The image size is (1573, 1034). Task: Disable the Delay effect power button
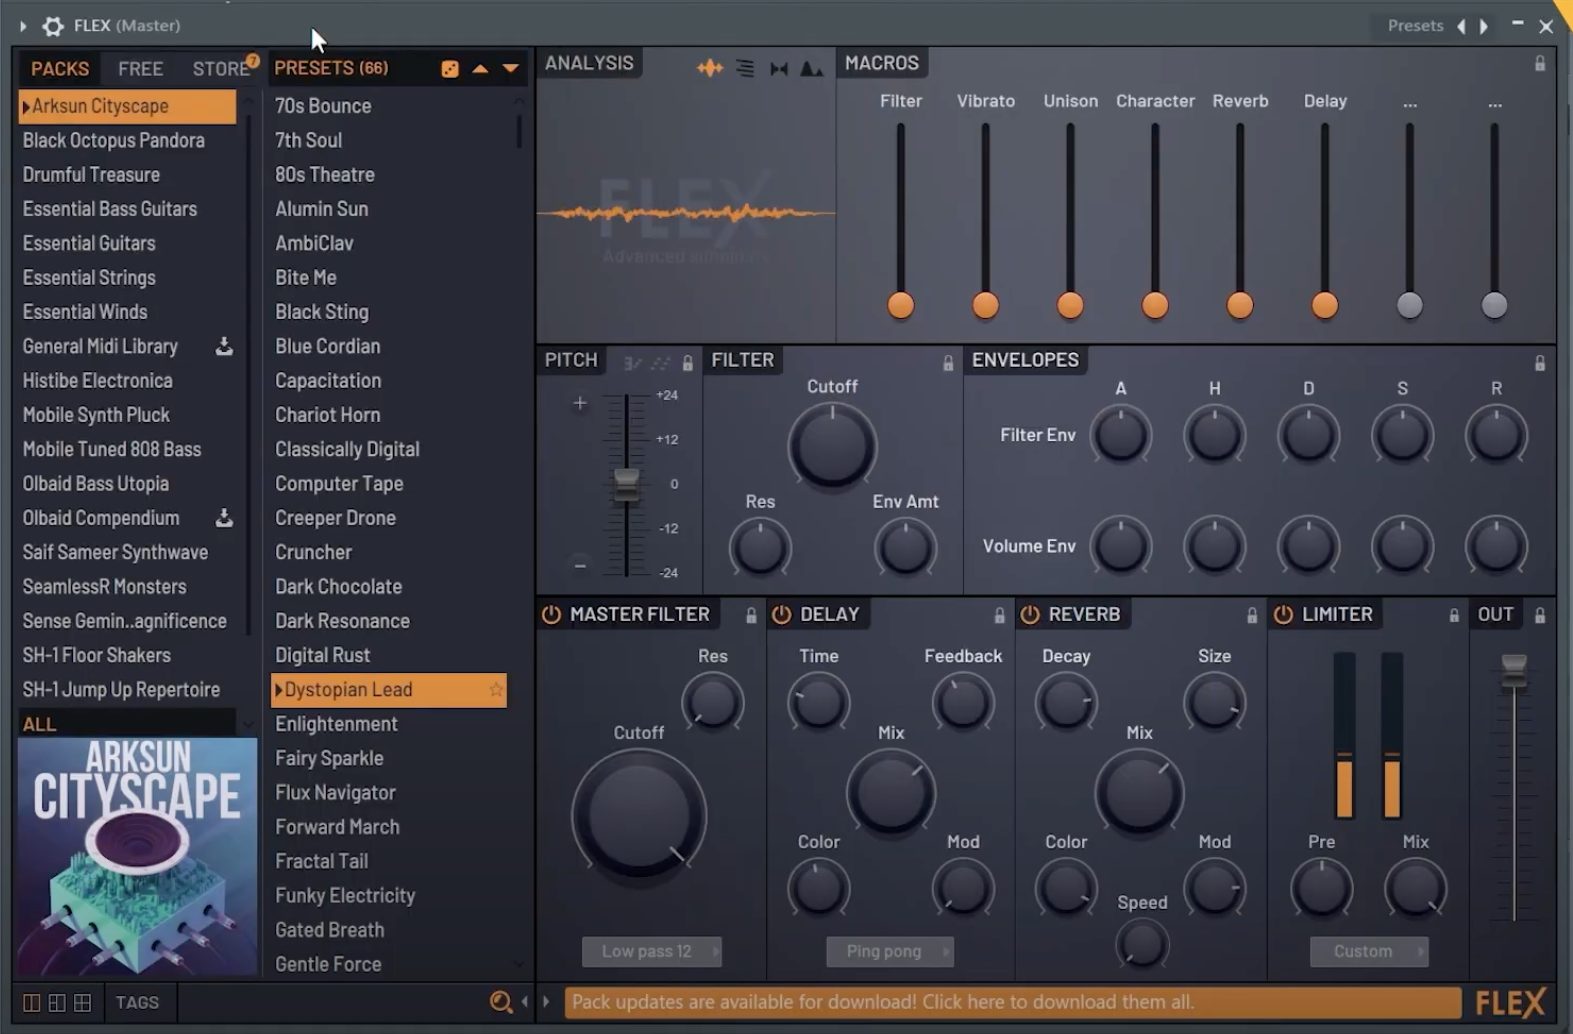pyautogui.click(x=781, y=615)
